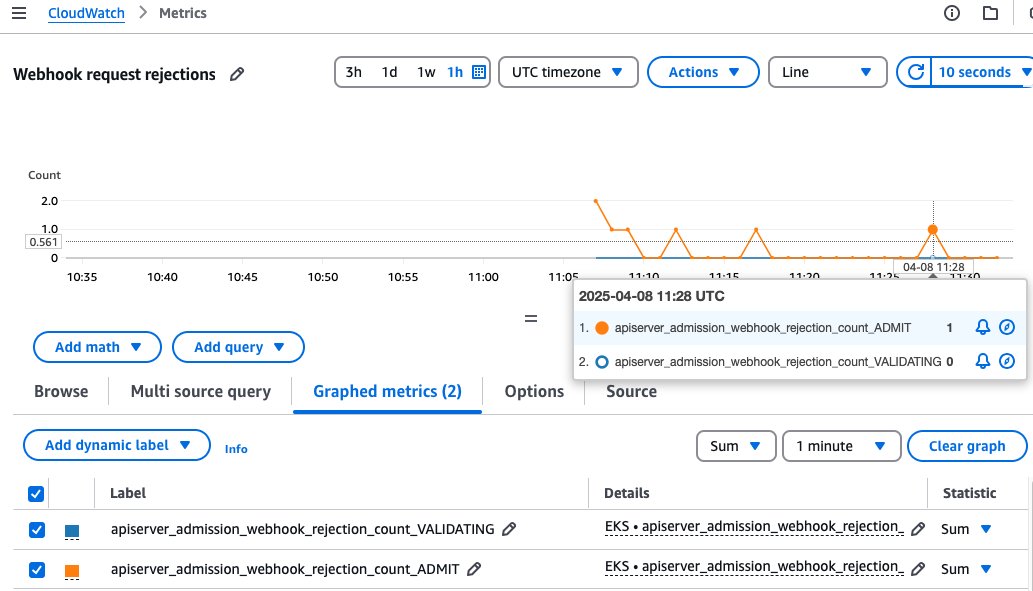
Task: Switch to the Source tab
Action: click(x=631, y=391)
